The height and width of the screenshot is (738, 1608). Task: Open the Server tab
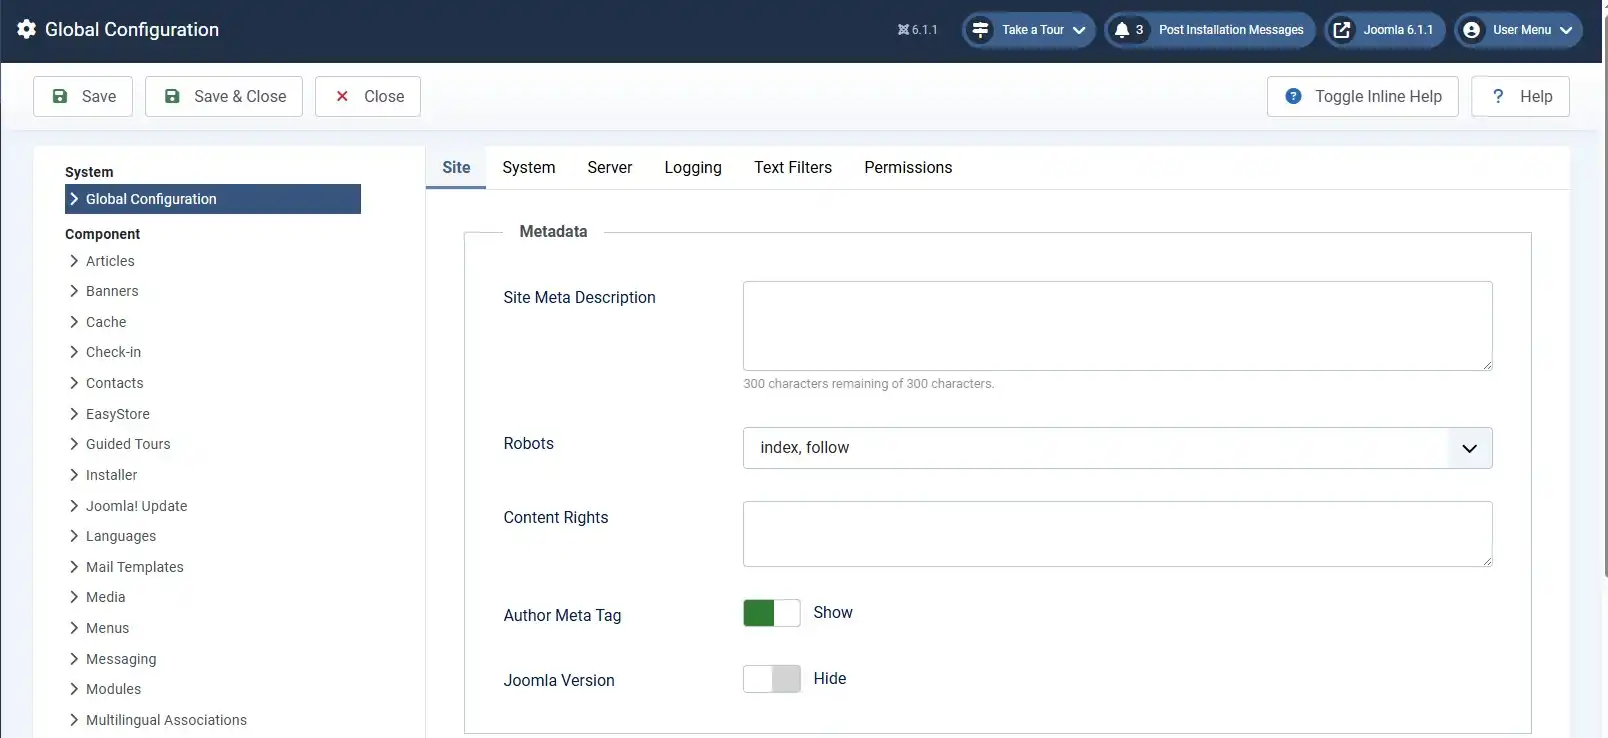pyautogui.click(x=610, y=167)
